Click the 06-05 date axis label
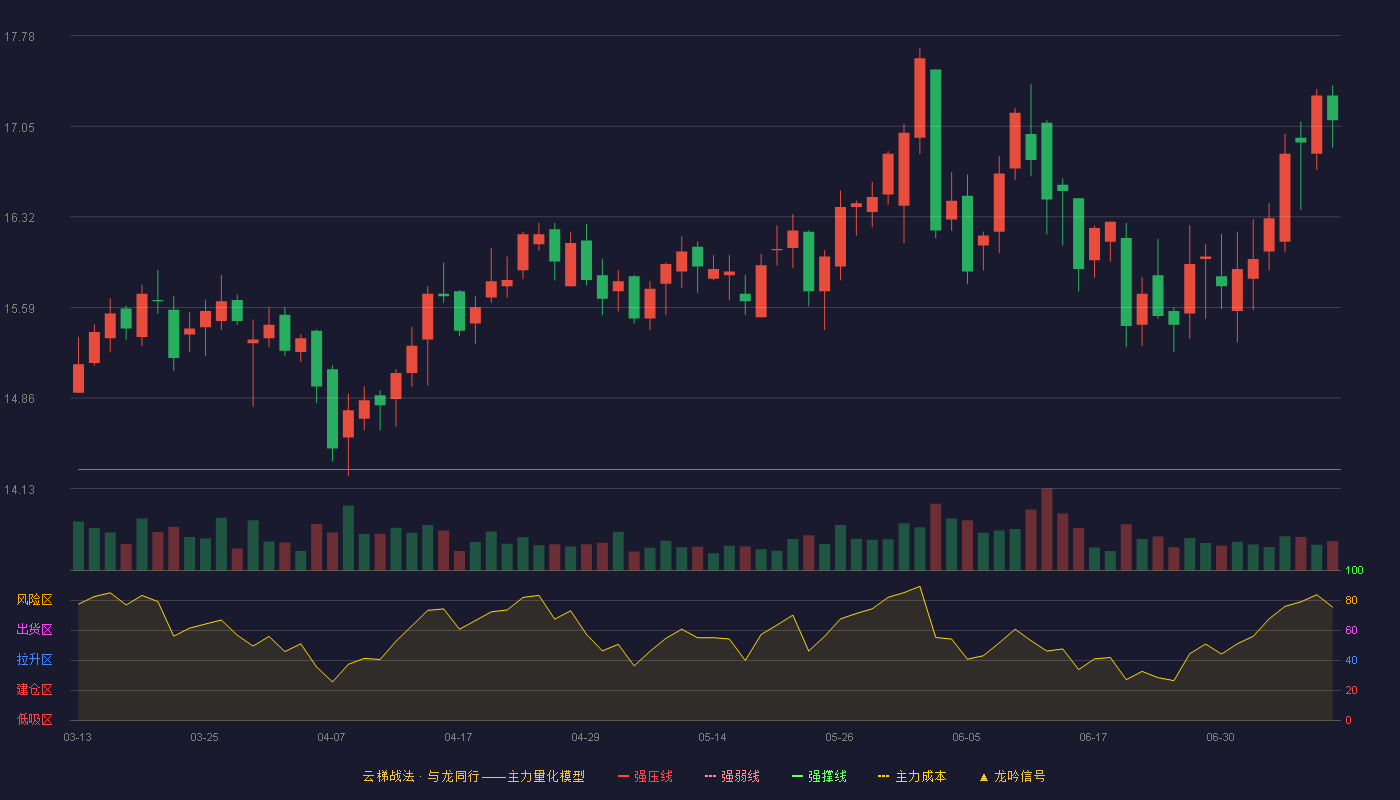The height and width of the screenshot is (800, 1400). [966, 737]
